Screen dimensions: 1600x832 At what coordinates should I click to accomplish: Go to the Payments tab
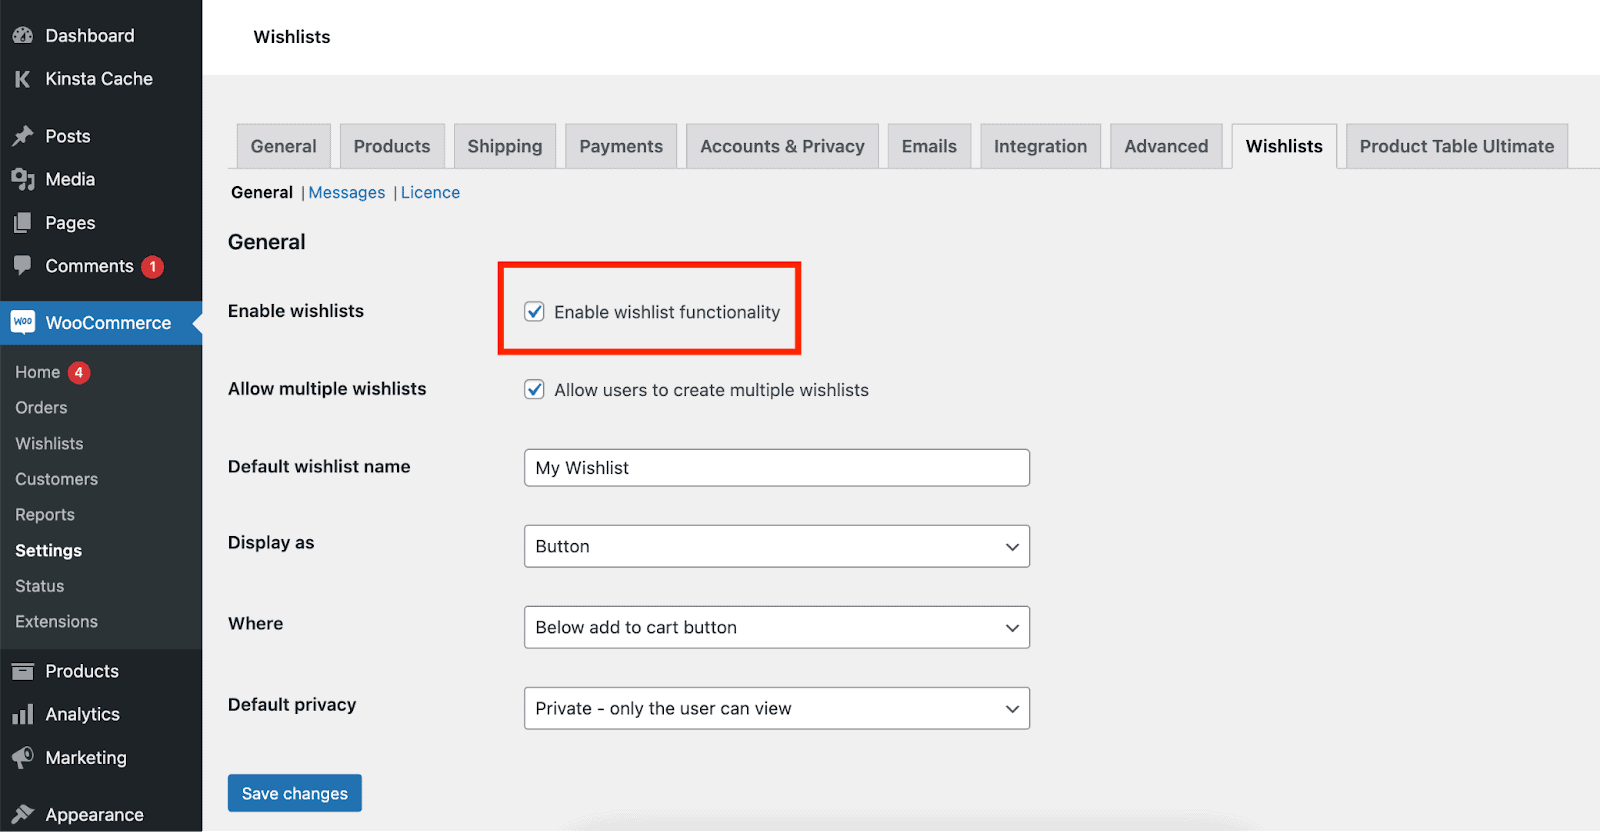click(621, 146)
